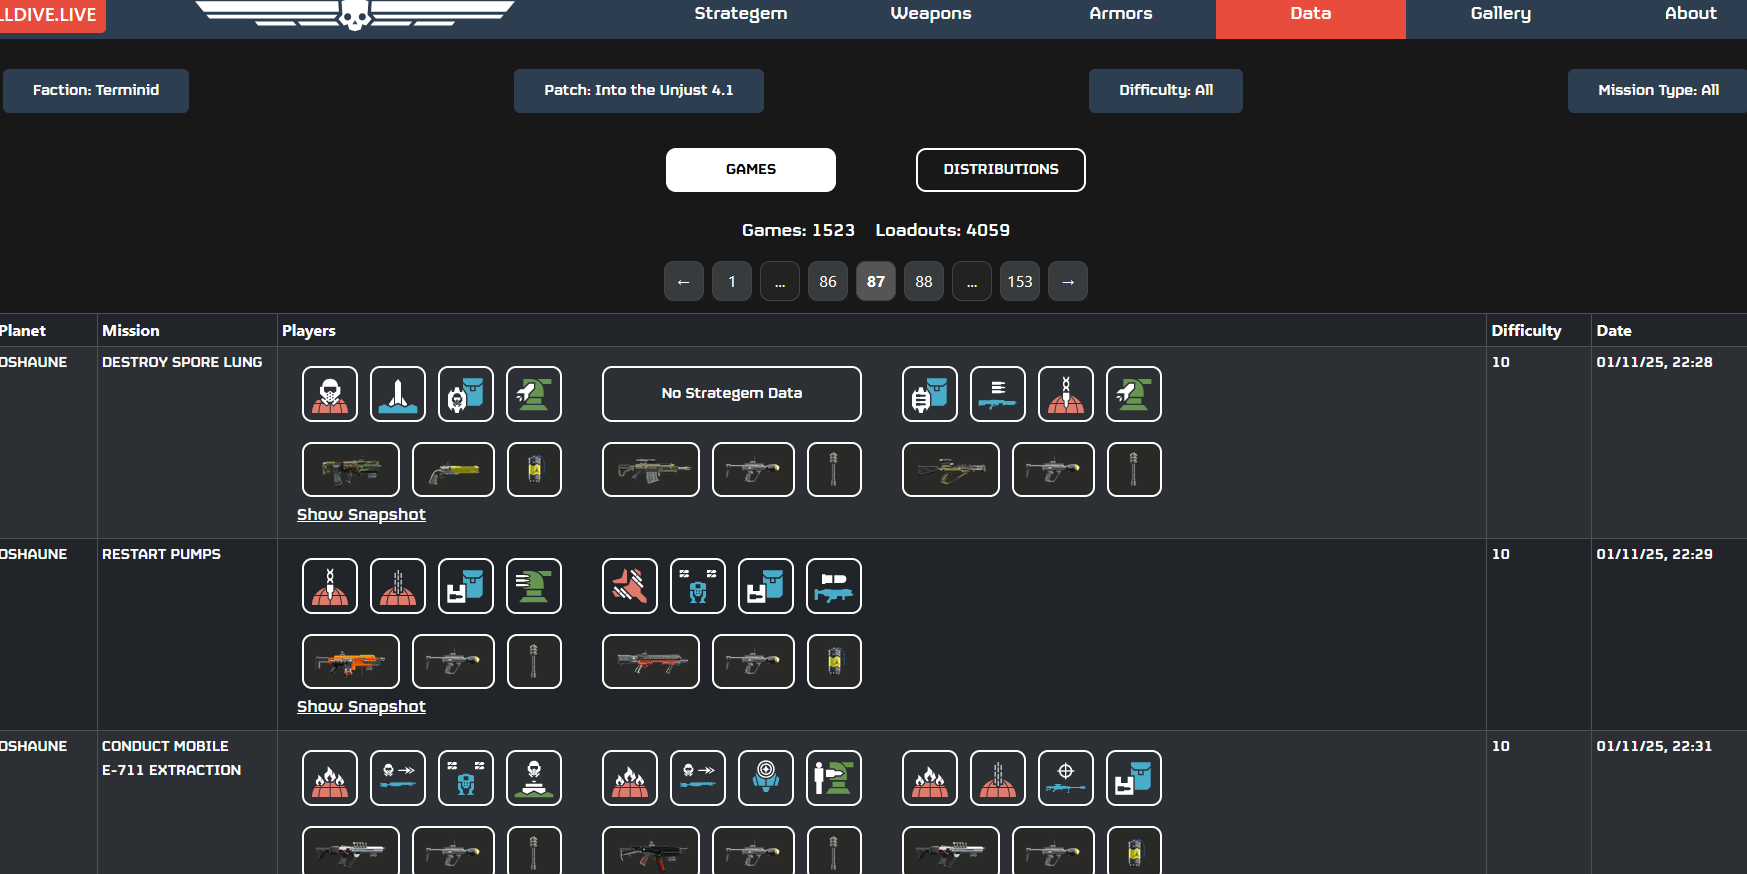
Task: Click the date "01/11/25, 22:31"
Action: [x=1654, y=746]
